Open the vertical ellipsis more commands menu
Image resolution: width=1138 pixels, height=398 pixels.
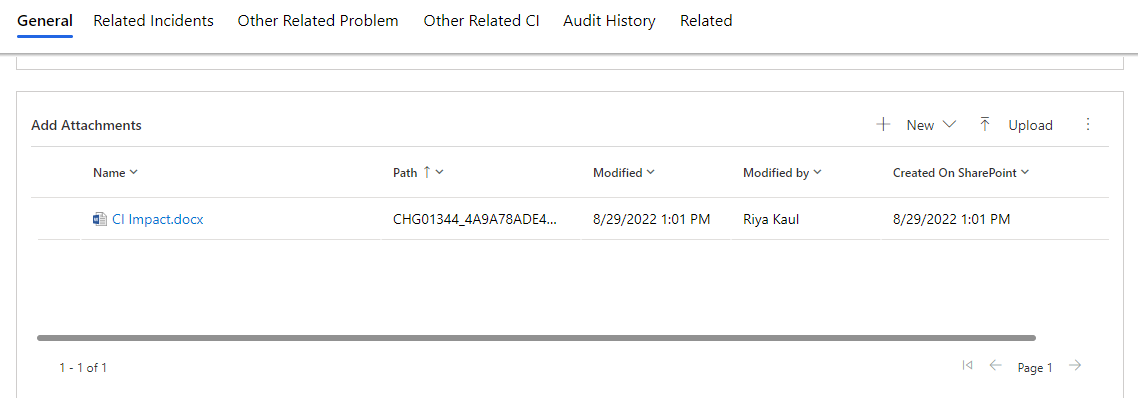pos(1087,125)
